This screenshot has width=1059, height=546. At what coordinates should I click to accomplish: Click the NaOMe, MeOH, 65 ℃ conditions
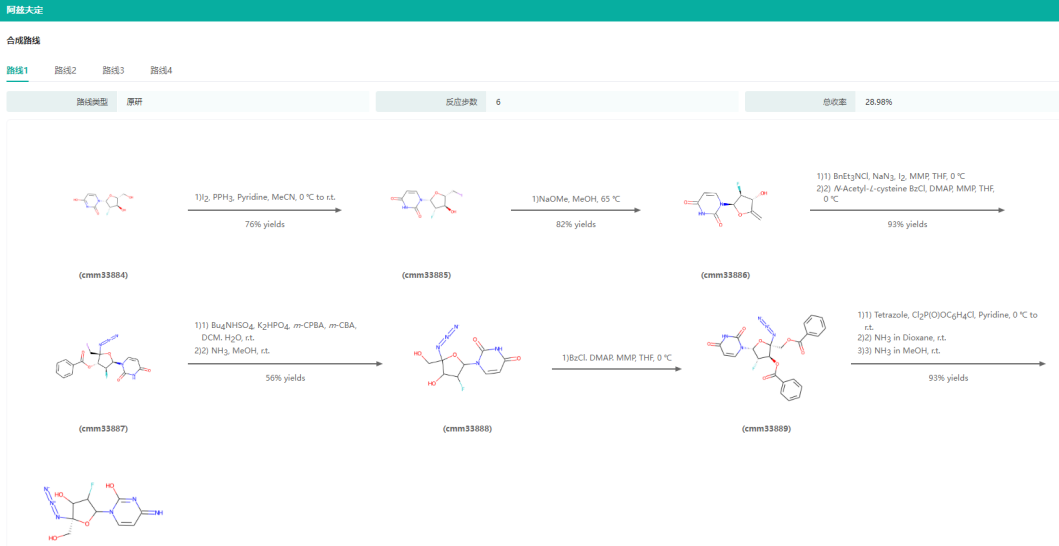575,197
